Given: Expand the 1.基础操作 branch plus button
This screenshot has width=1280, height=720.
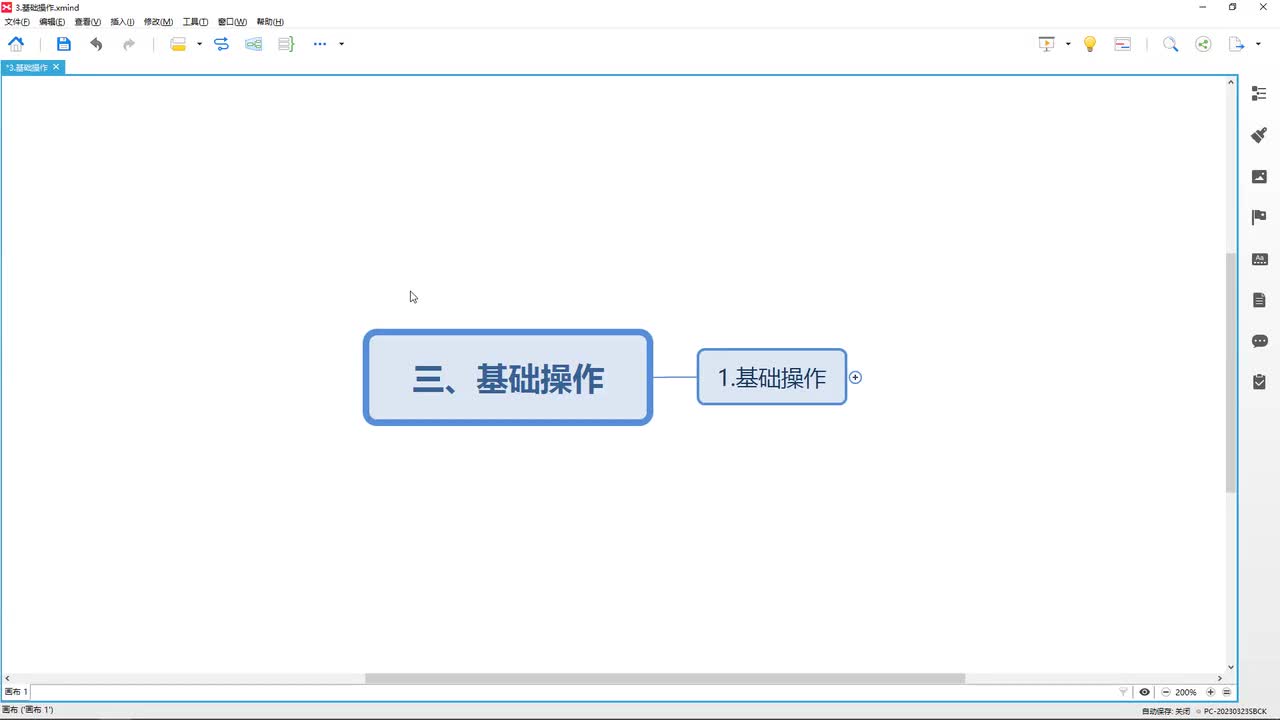Looking at the screenshot, I should pyautogui.click(x=855, y=377).
